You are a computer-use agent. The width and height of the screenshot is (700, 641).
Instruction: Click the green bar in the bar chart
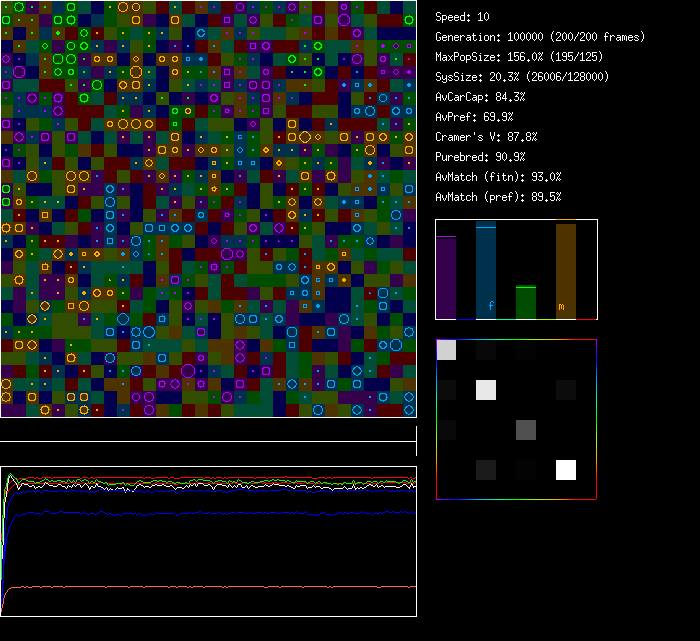pos(526,302)
